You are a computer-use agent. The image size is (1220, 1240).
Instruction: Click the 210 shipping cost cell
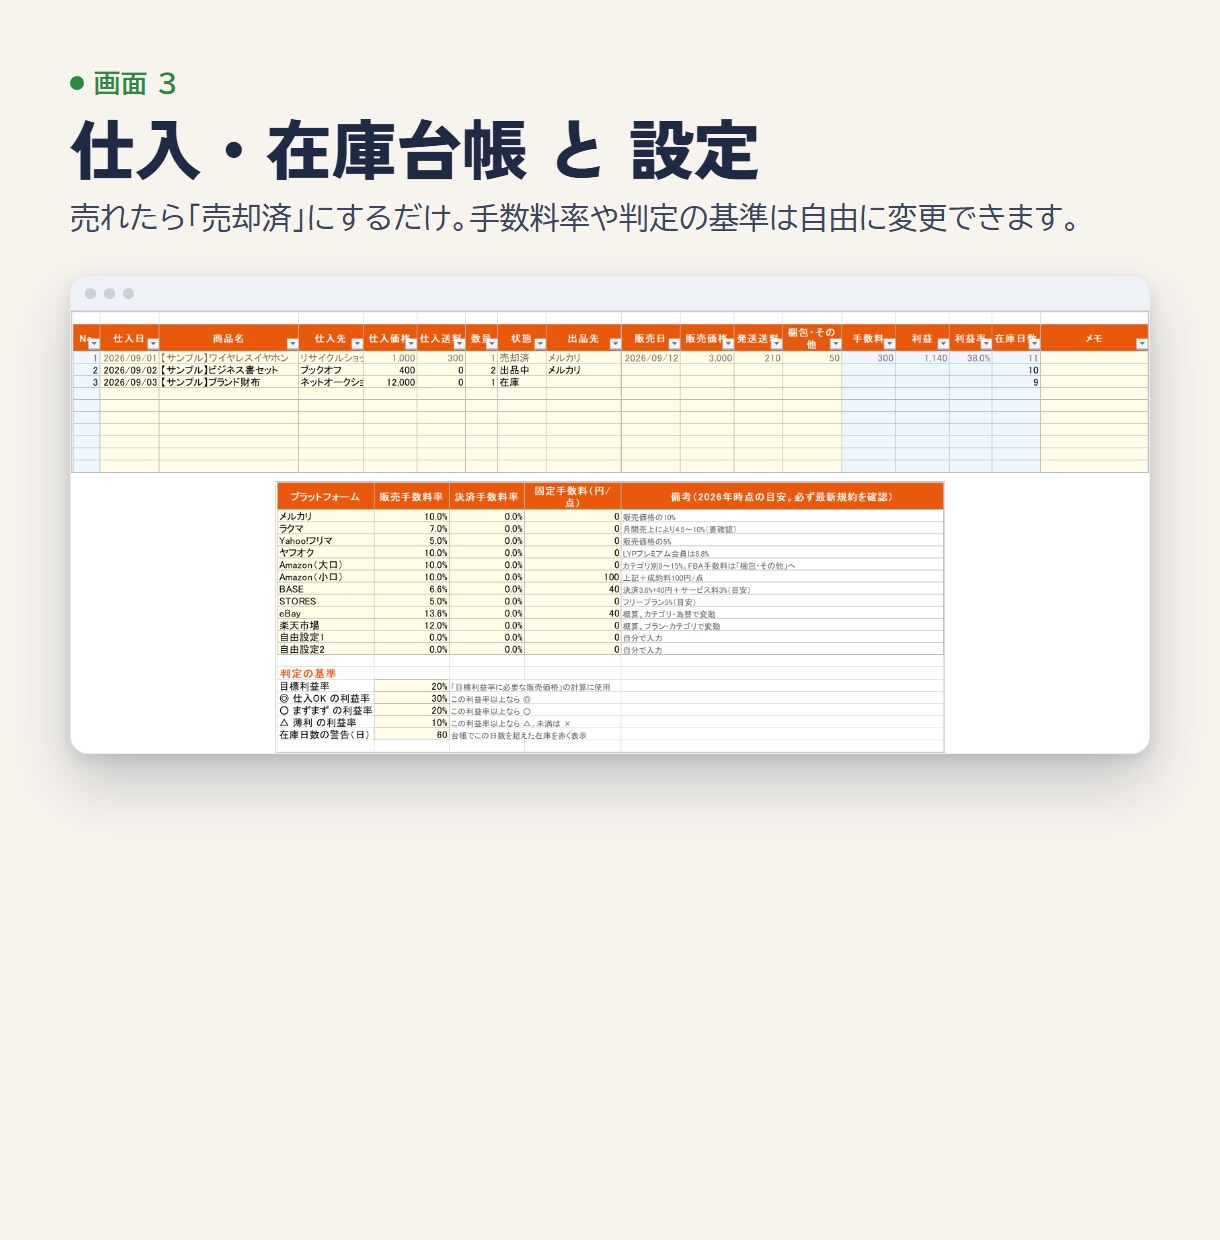758,358
